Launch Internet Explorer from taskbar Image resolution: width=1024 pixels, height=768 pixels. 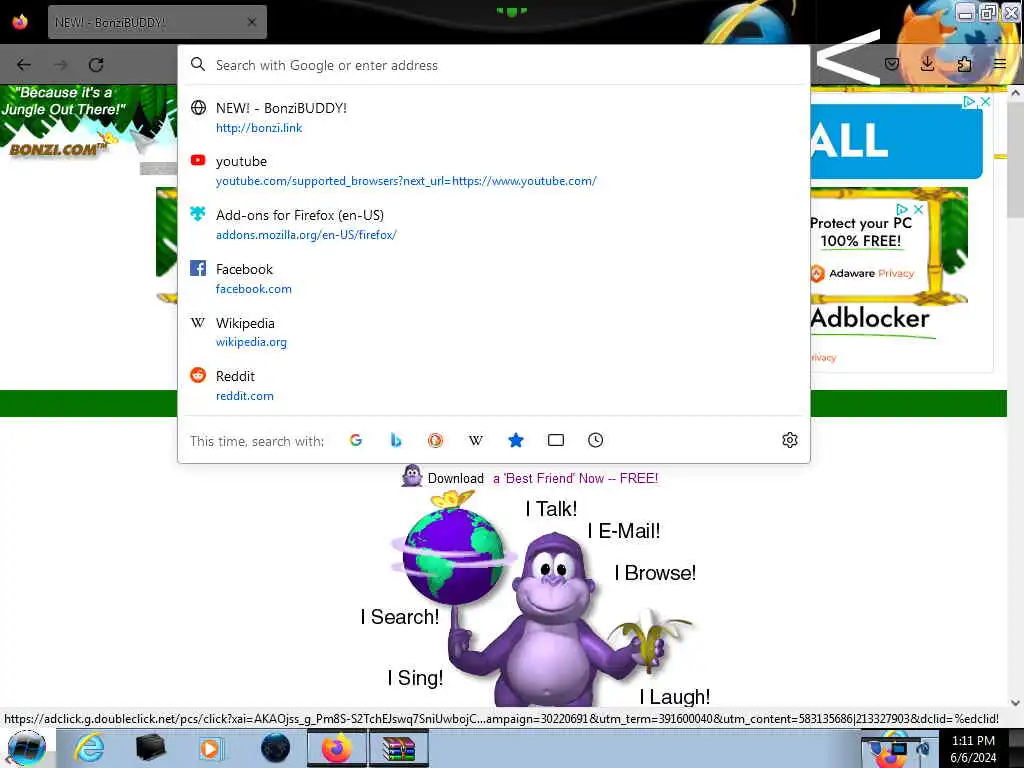pos(89,748)
